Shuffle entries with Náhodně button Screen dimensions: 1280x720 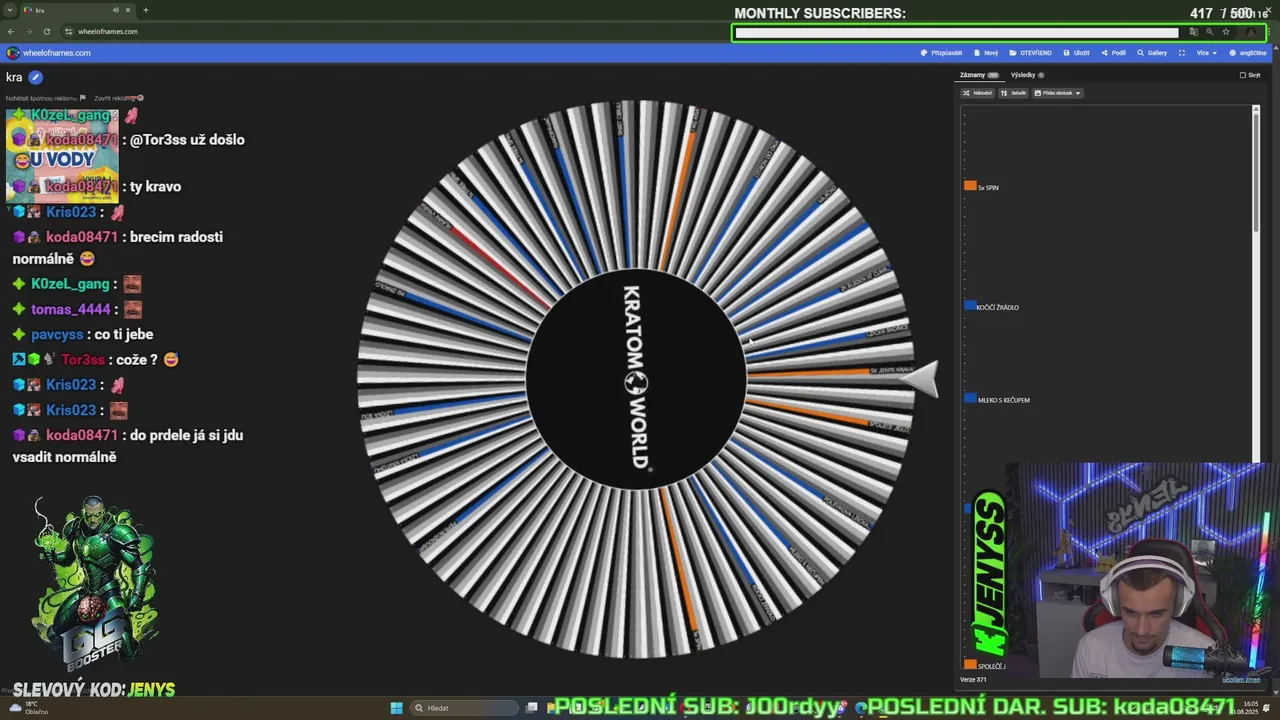978,93
